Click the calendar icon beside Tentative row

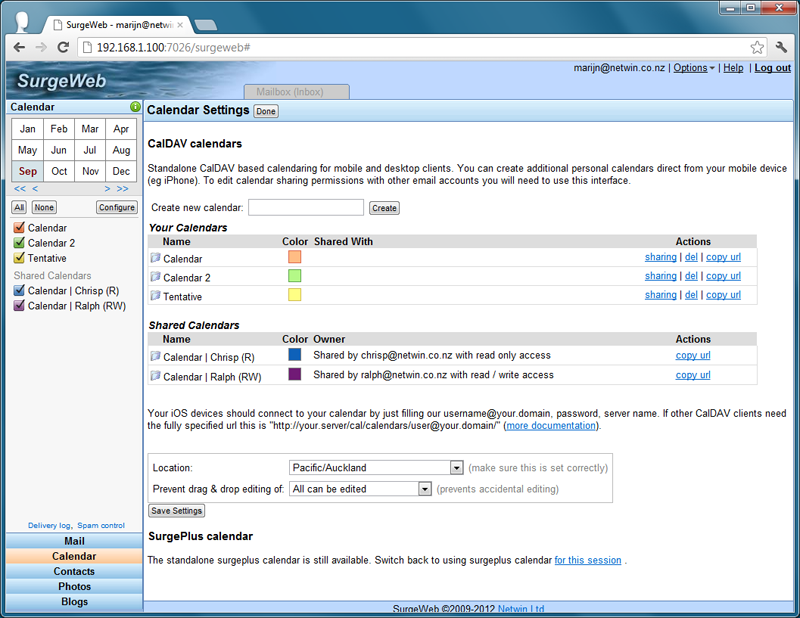[x=155, y=296]
